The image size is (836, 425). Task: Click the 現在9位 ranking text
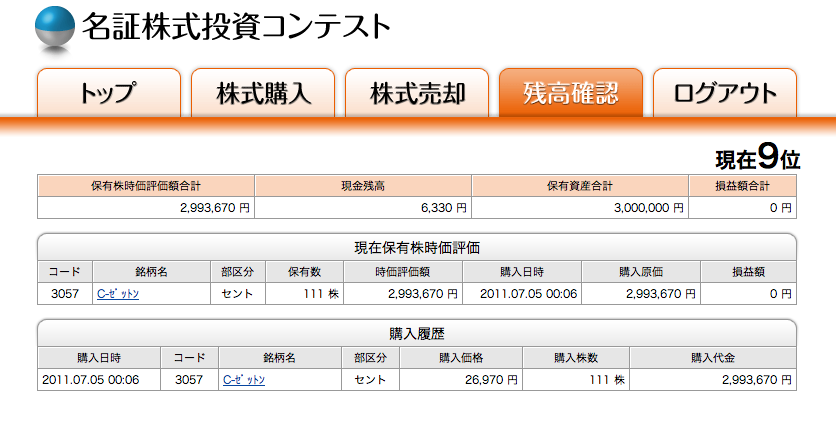tap(757, 157)
